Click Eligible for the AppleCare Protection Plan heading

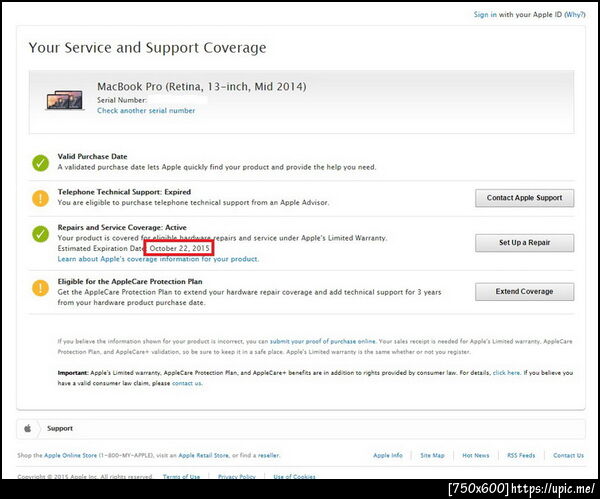click(x=130, y=282)
